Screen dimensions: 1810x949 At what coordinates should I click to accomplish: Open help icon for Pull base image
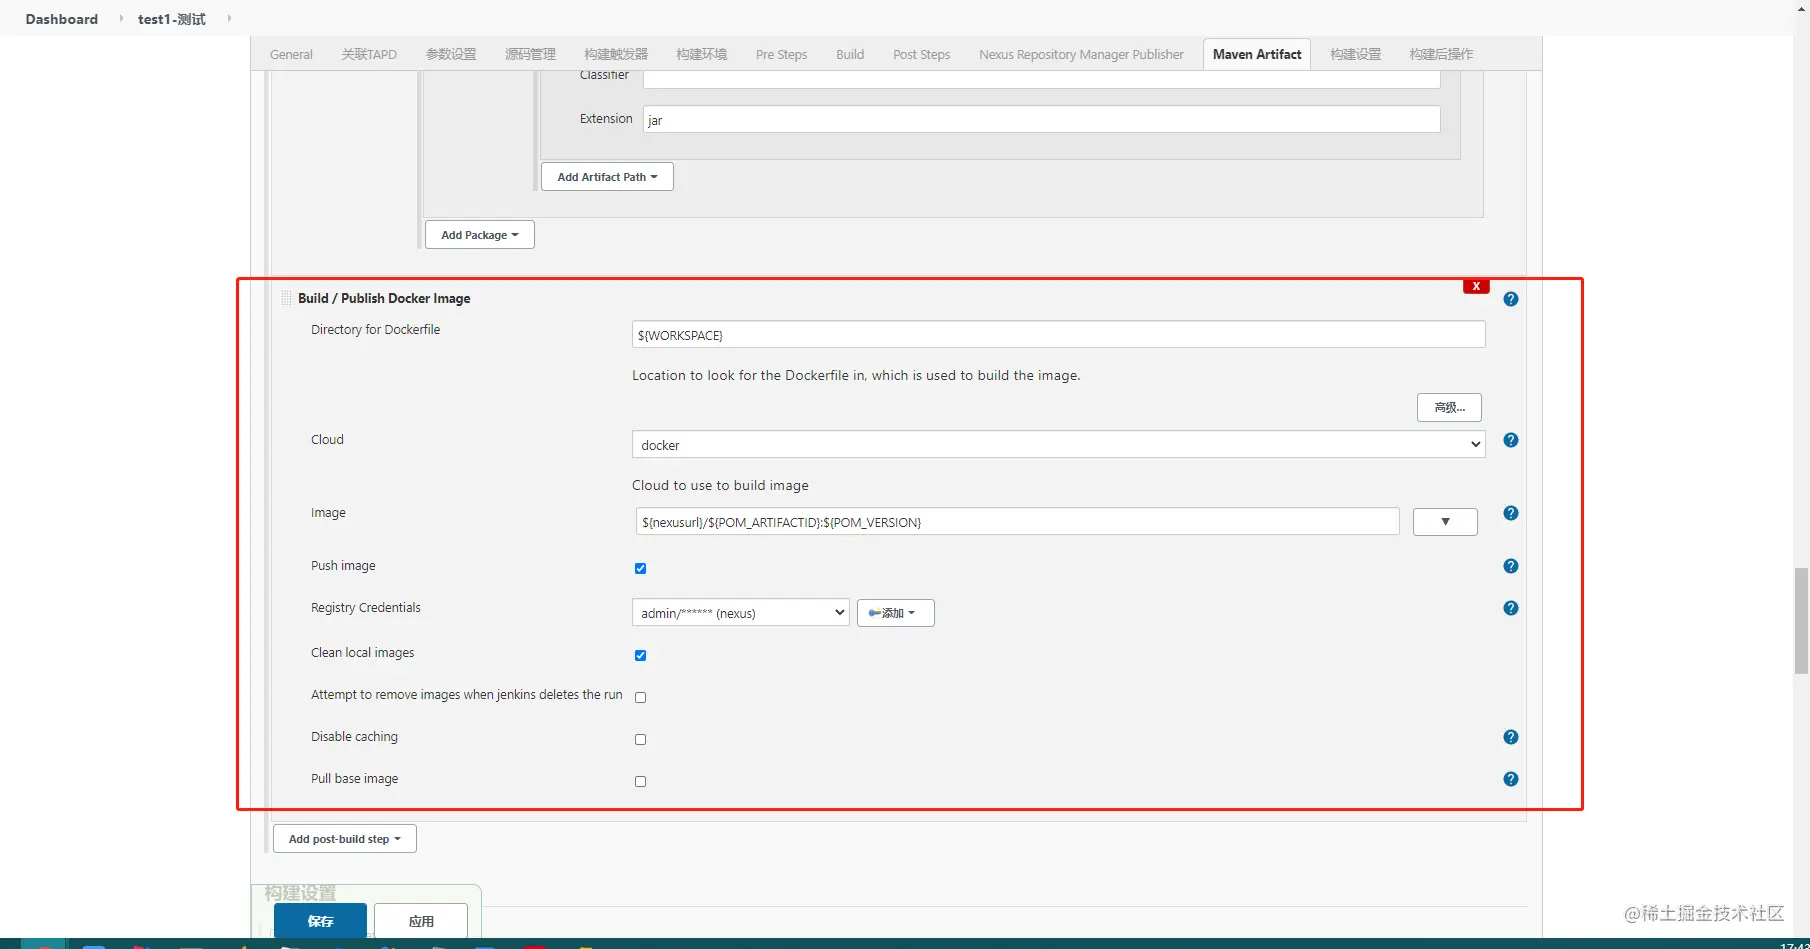1510,779
